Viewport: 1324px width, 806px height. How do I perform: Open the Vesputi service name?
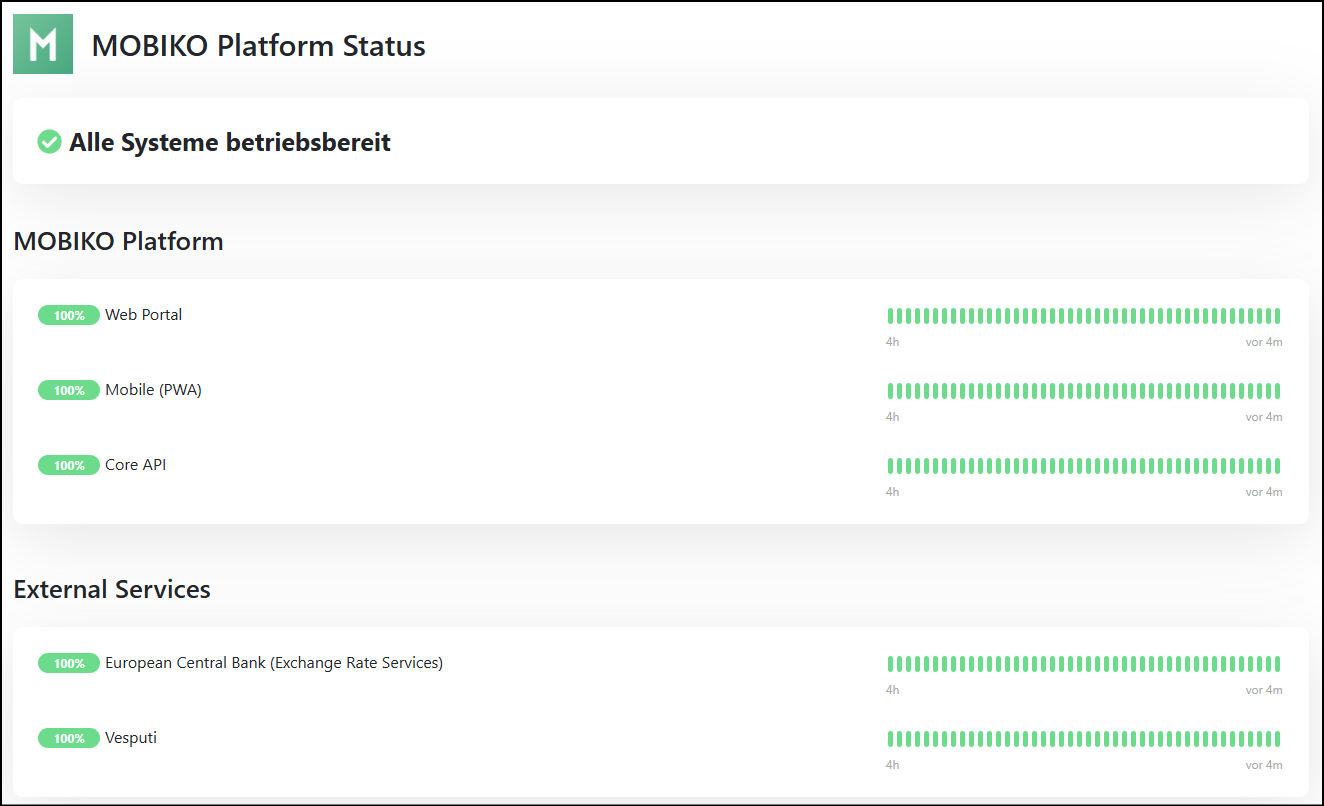(131, 738)
